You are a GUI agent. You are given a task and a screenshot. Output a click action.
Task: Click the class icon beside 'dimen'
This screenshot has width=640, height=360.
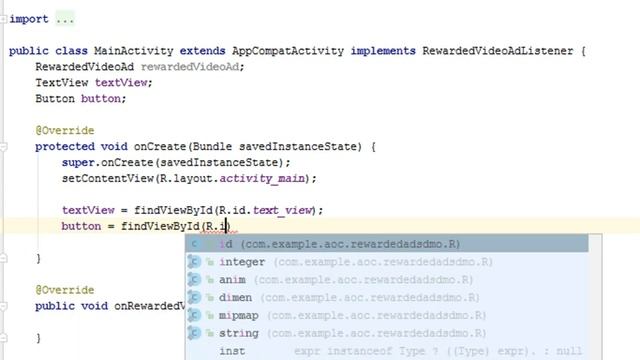tap(194, 298)
